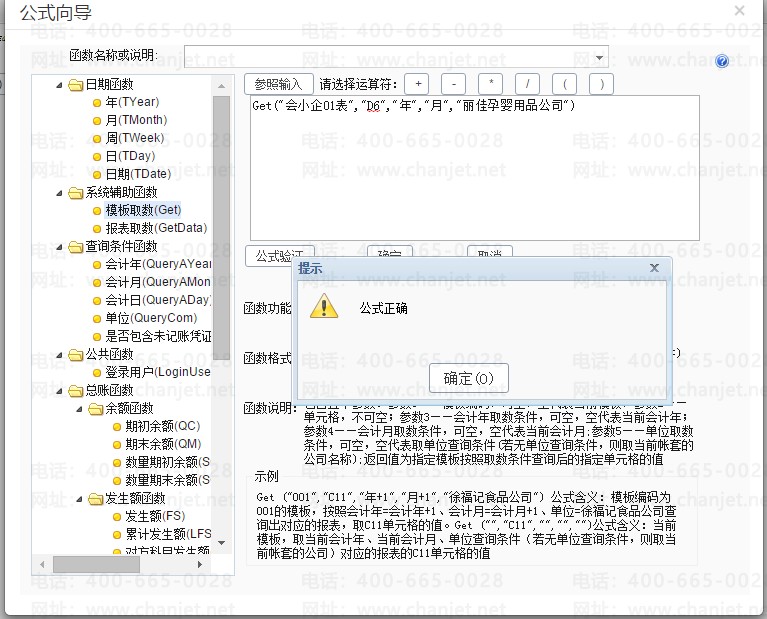The height and width of the screenshot is (619, 767).
Task: Insert the divide operator
Action: (527, 84)
